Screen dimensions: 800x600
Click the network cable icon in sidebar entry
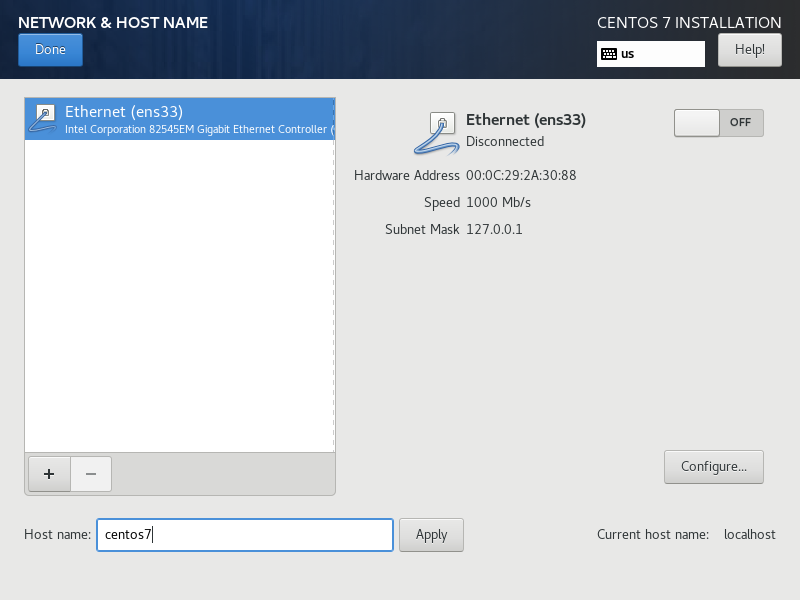pos(42,118)
